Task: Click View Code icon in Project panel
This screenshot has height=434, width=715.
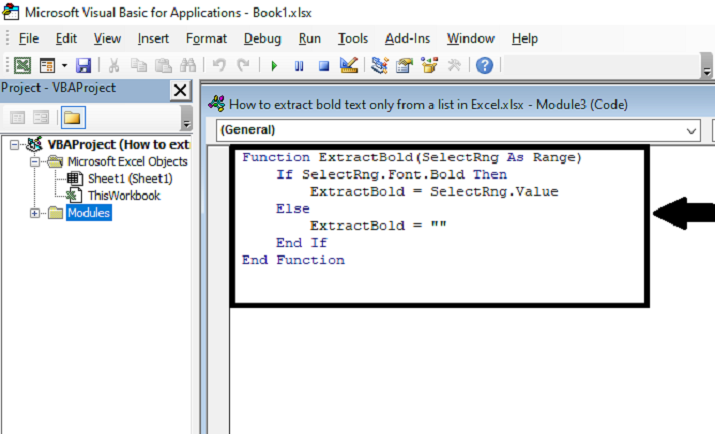Action: click(x=17, y=118)
